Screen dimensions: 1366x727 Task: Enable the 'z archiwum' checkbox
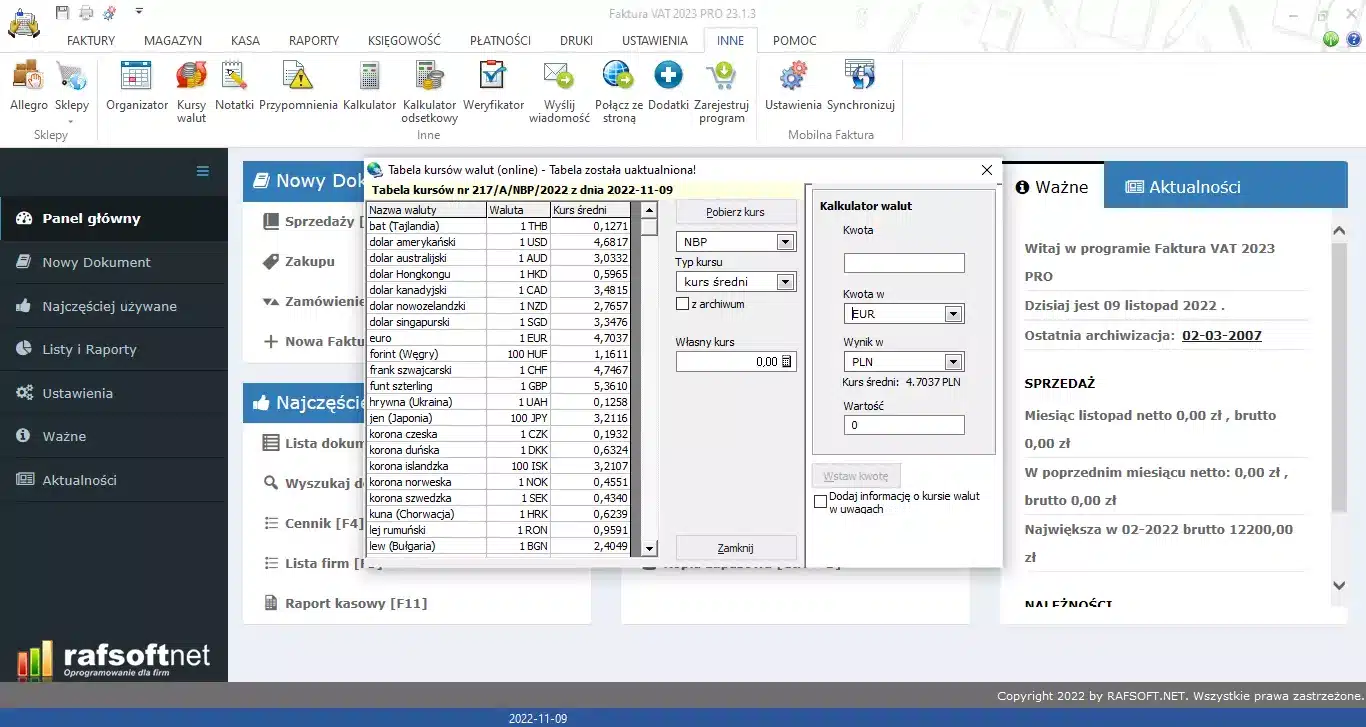click(x=683, y=304)
